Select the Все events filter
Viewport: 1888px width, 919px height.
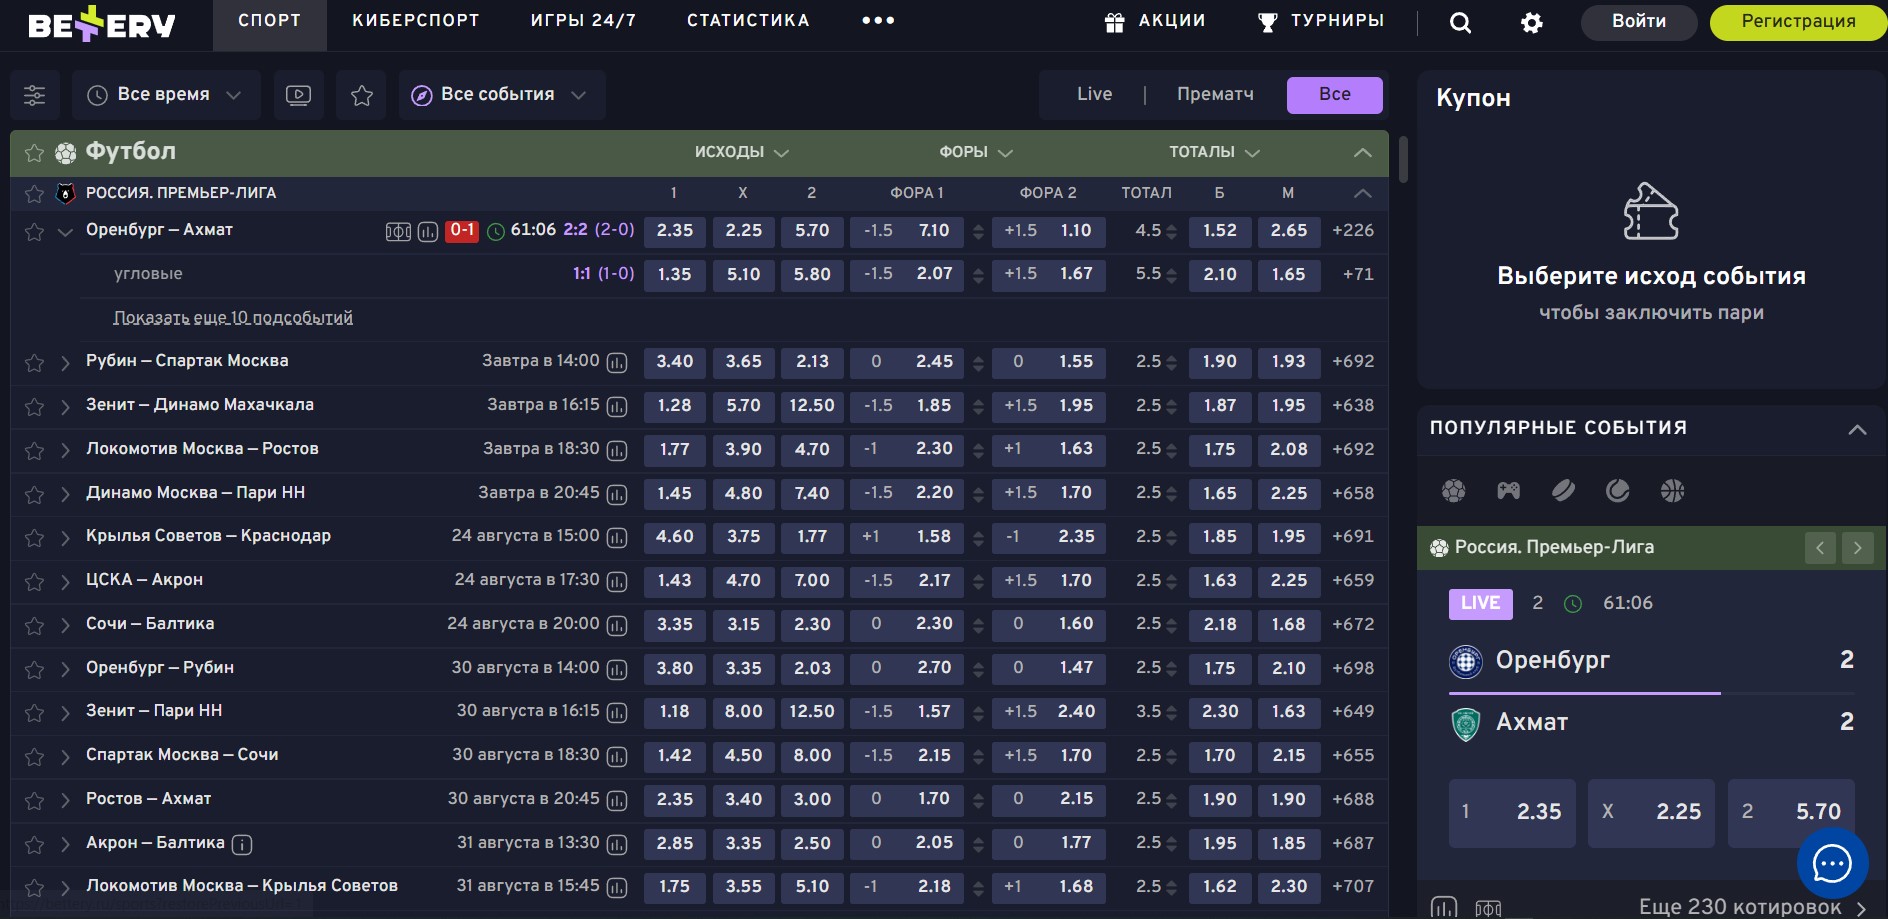(1335, 94)
